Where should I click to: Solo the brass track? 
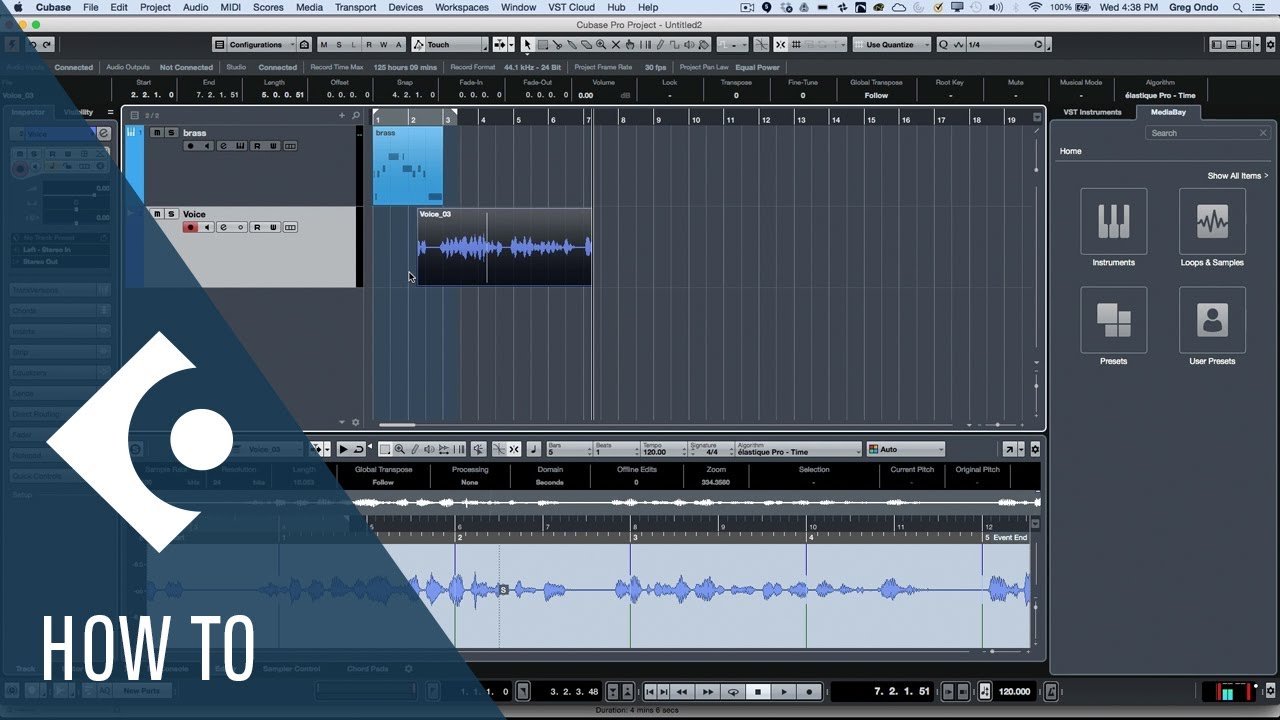point(171,132)
